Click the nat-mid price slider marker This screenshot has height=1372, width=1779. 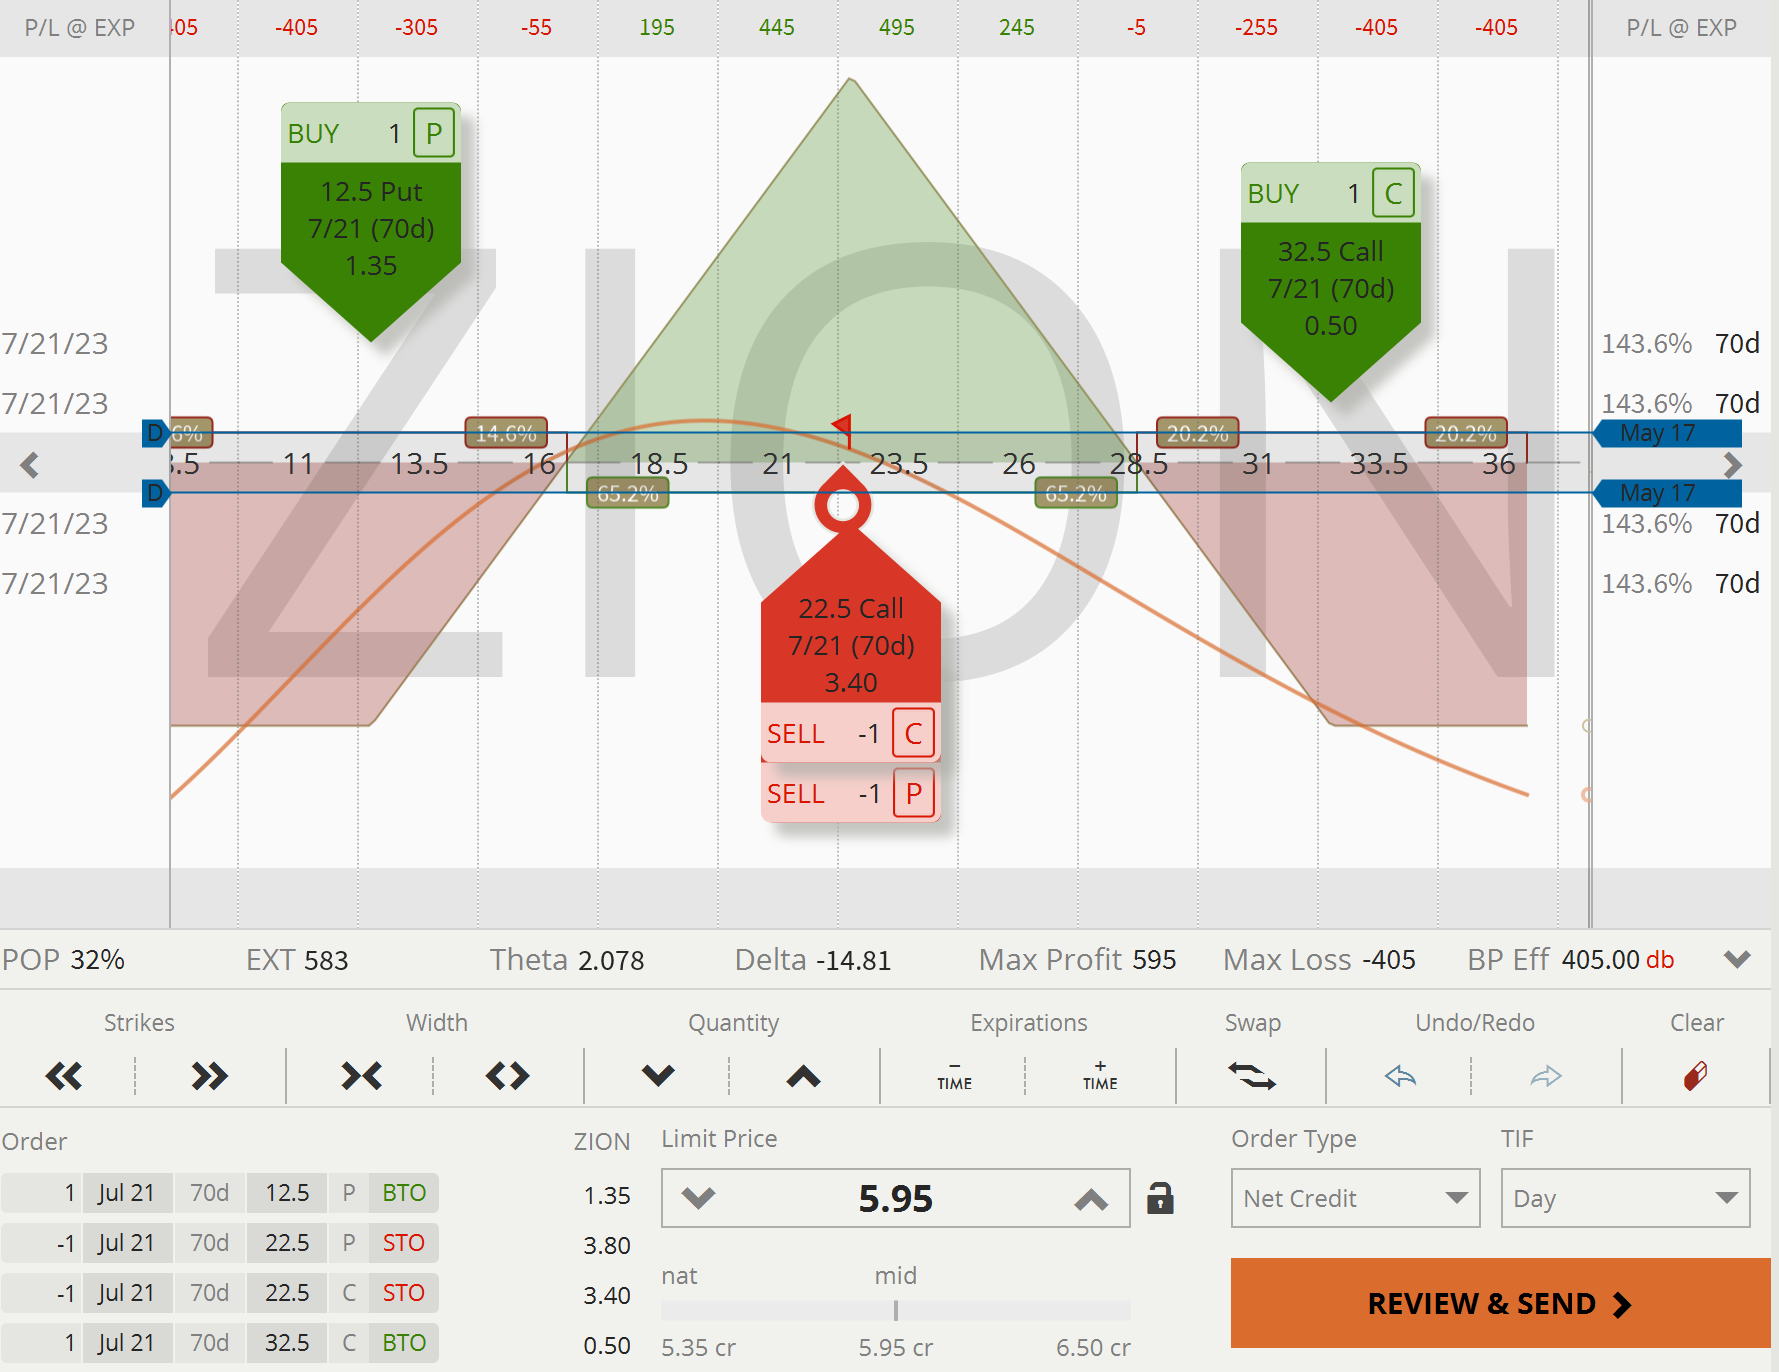896,1310
